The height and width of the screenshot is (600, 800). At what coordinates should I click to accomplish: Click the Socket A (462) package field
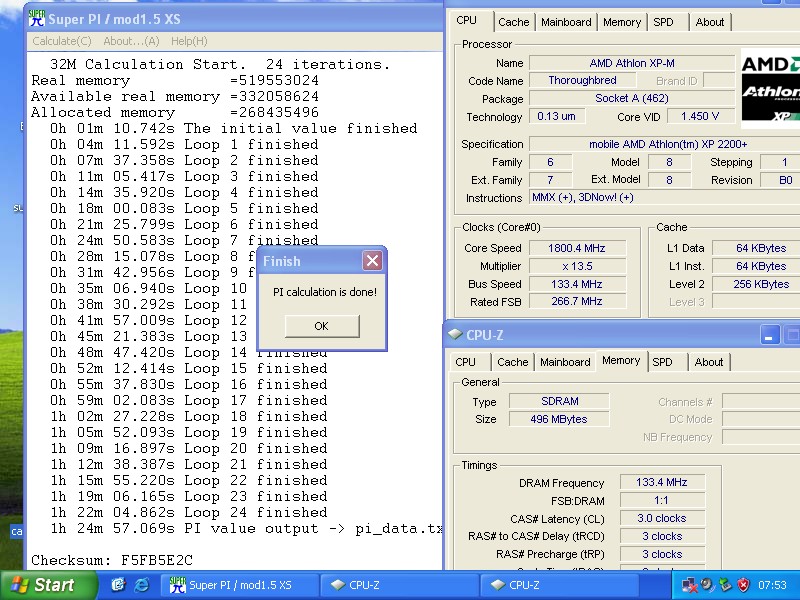(632, 98)
